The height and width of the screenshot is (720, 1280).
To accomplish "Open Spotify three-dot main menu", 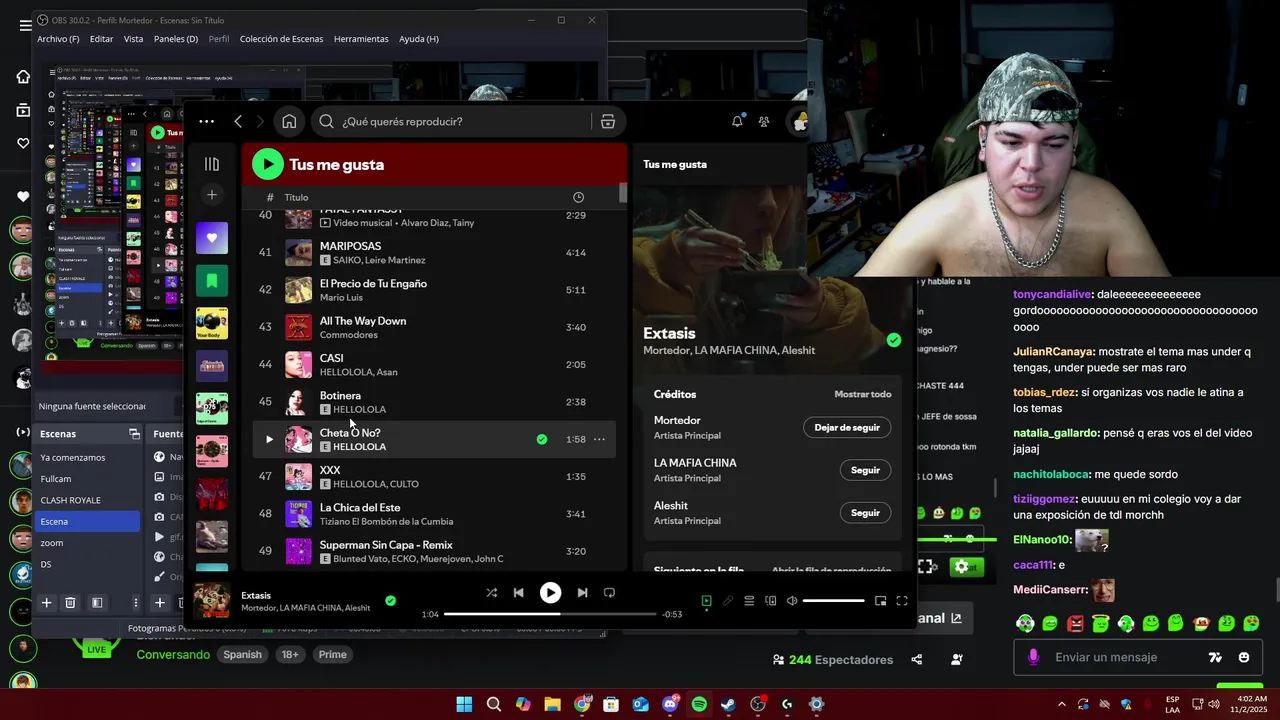I will [206, 121].
